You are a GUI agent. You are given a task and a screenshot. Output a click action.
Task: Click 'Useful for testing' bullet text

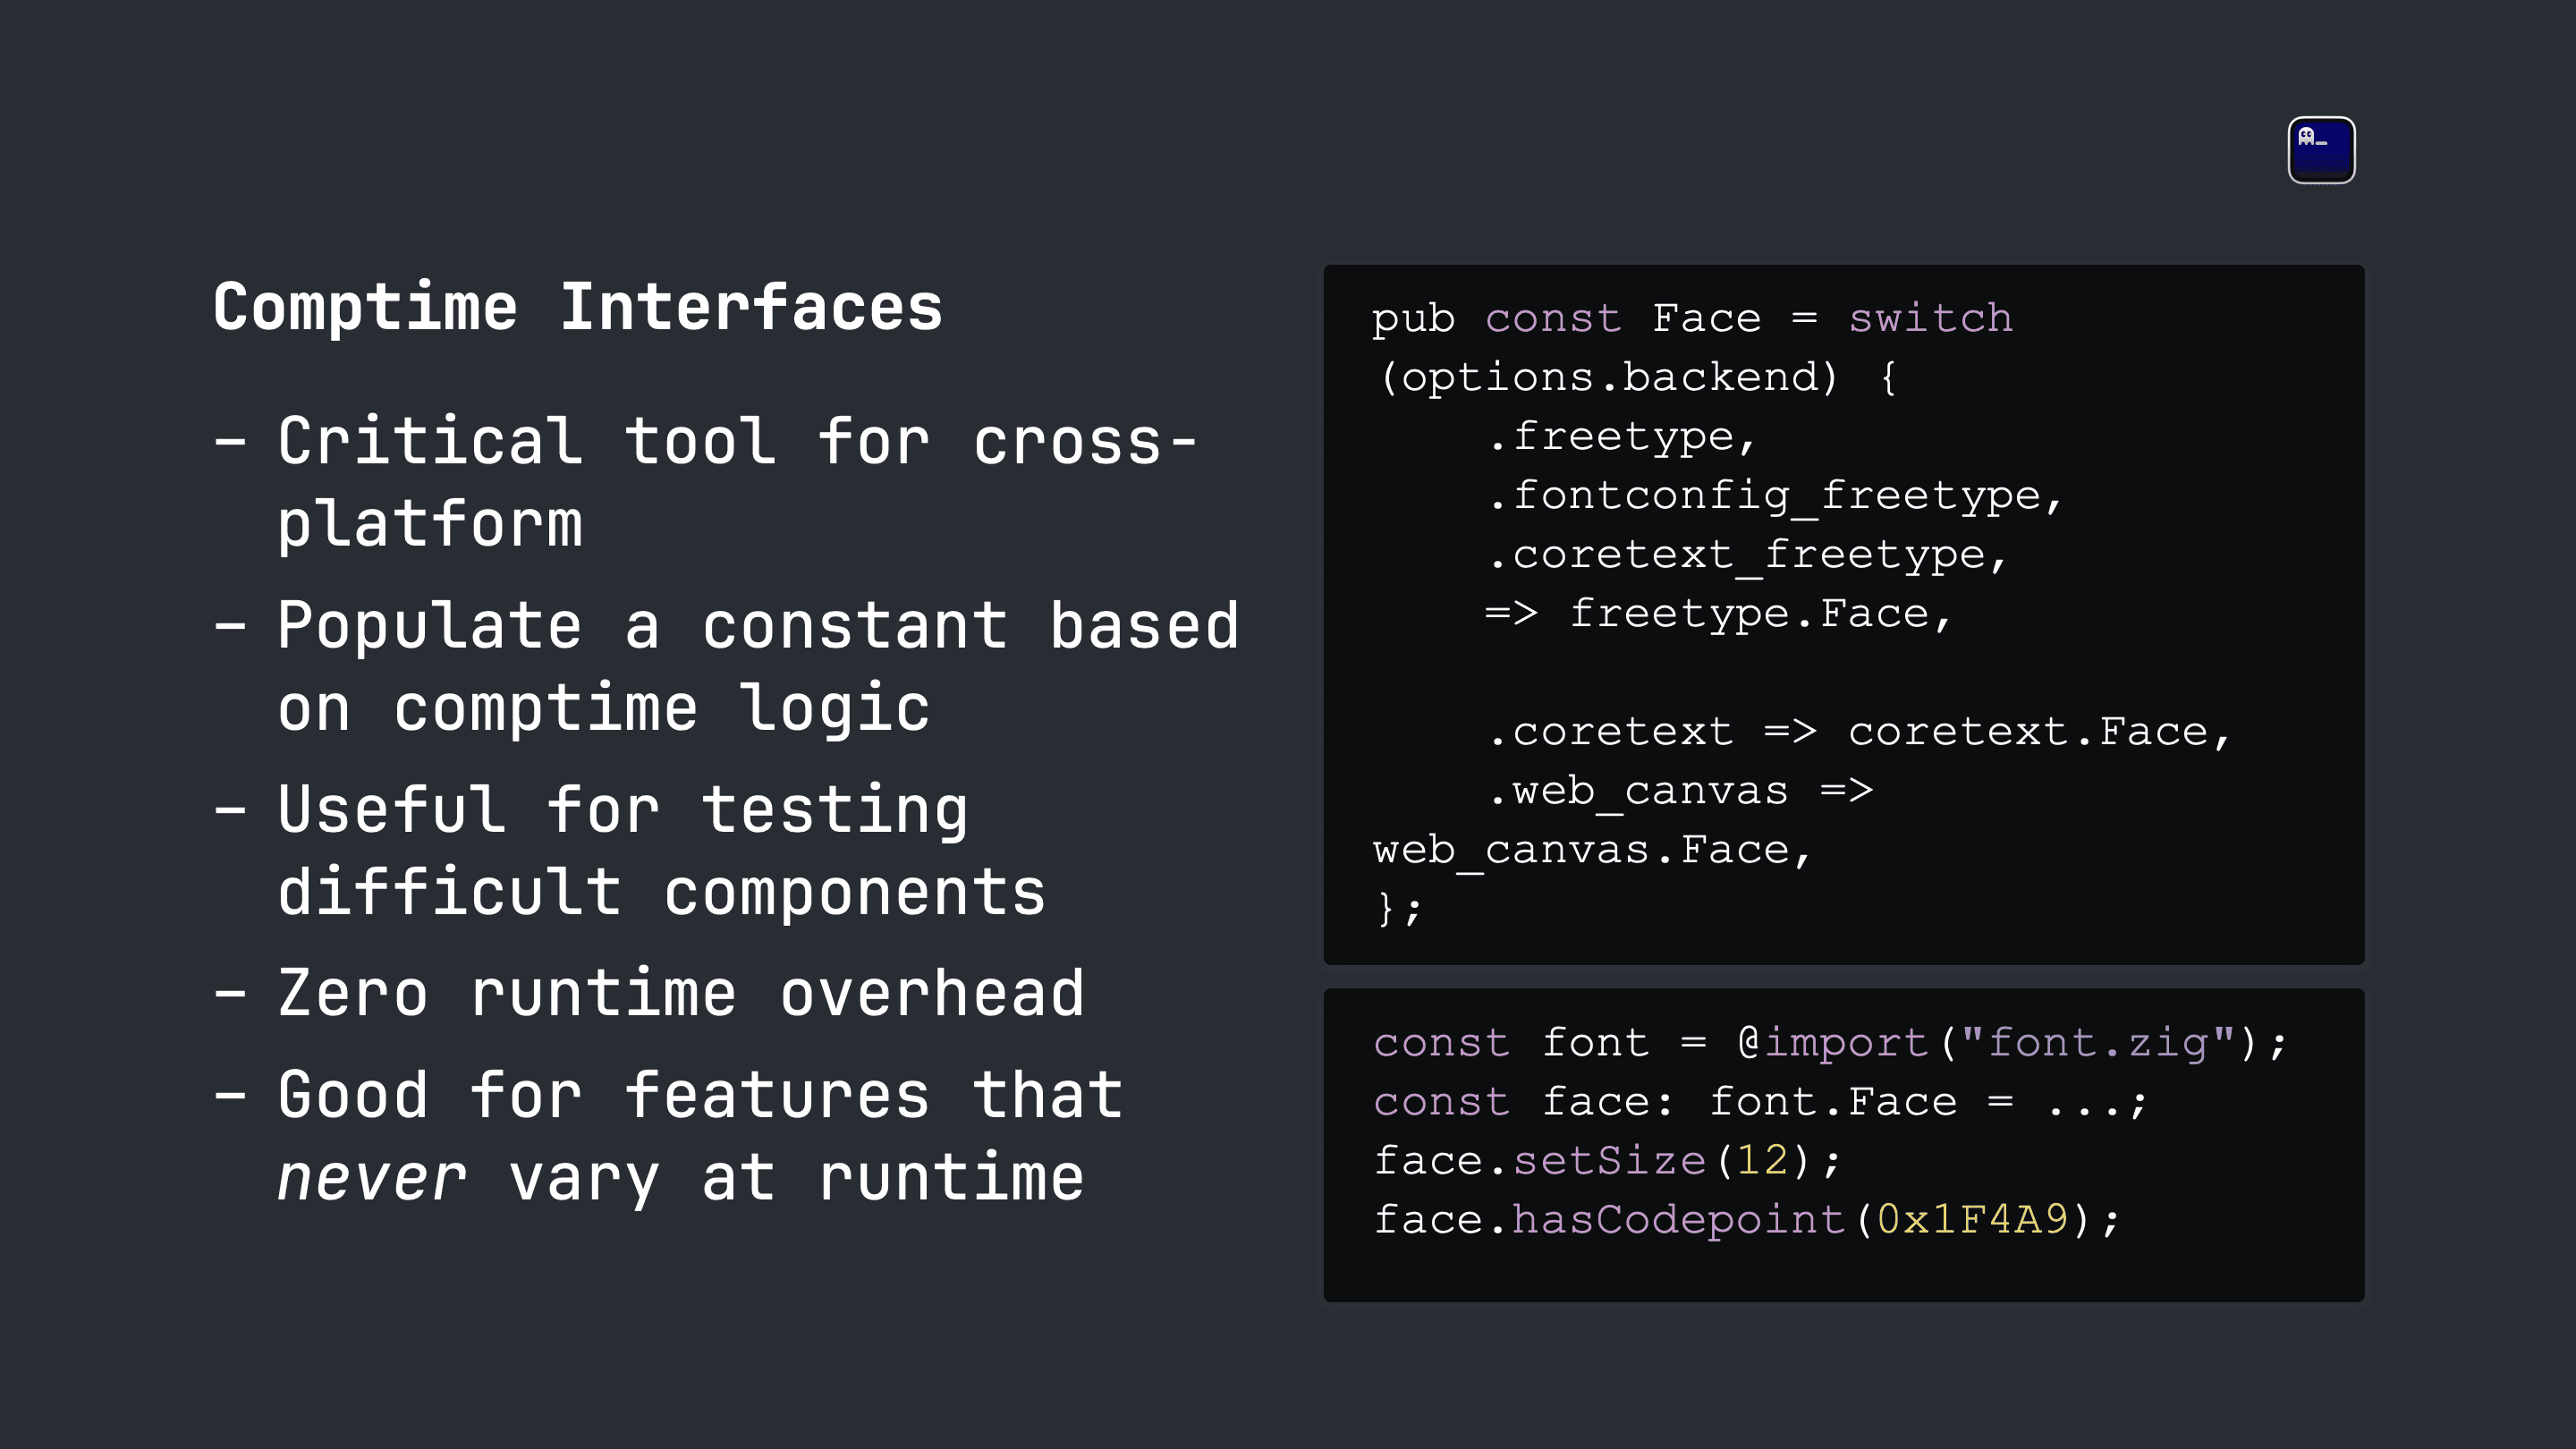(623, 810)
